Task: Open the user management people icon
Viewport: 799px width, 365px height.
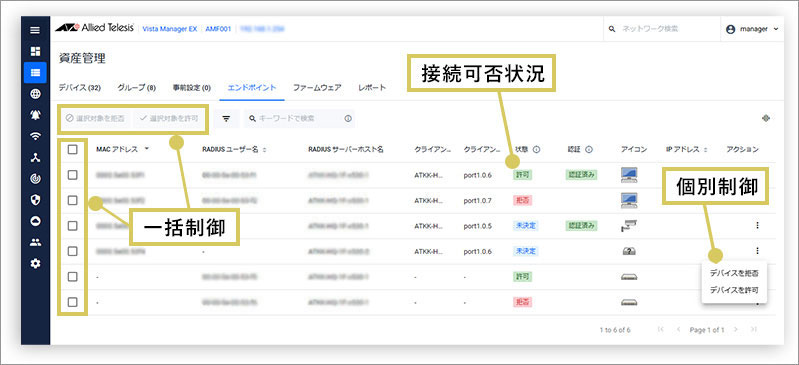Action: click(35, 243)
